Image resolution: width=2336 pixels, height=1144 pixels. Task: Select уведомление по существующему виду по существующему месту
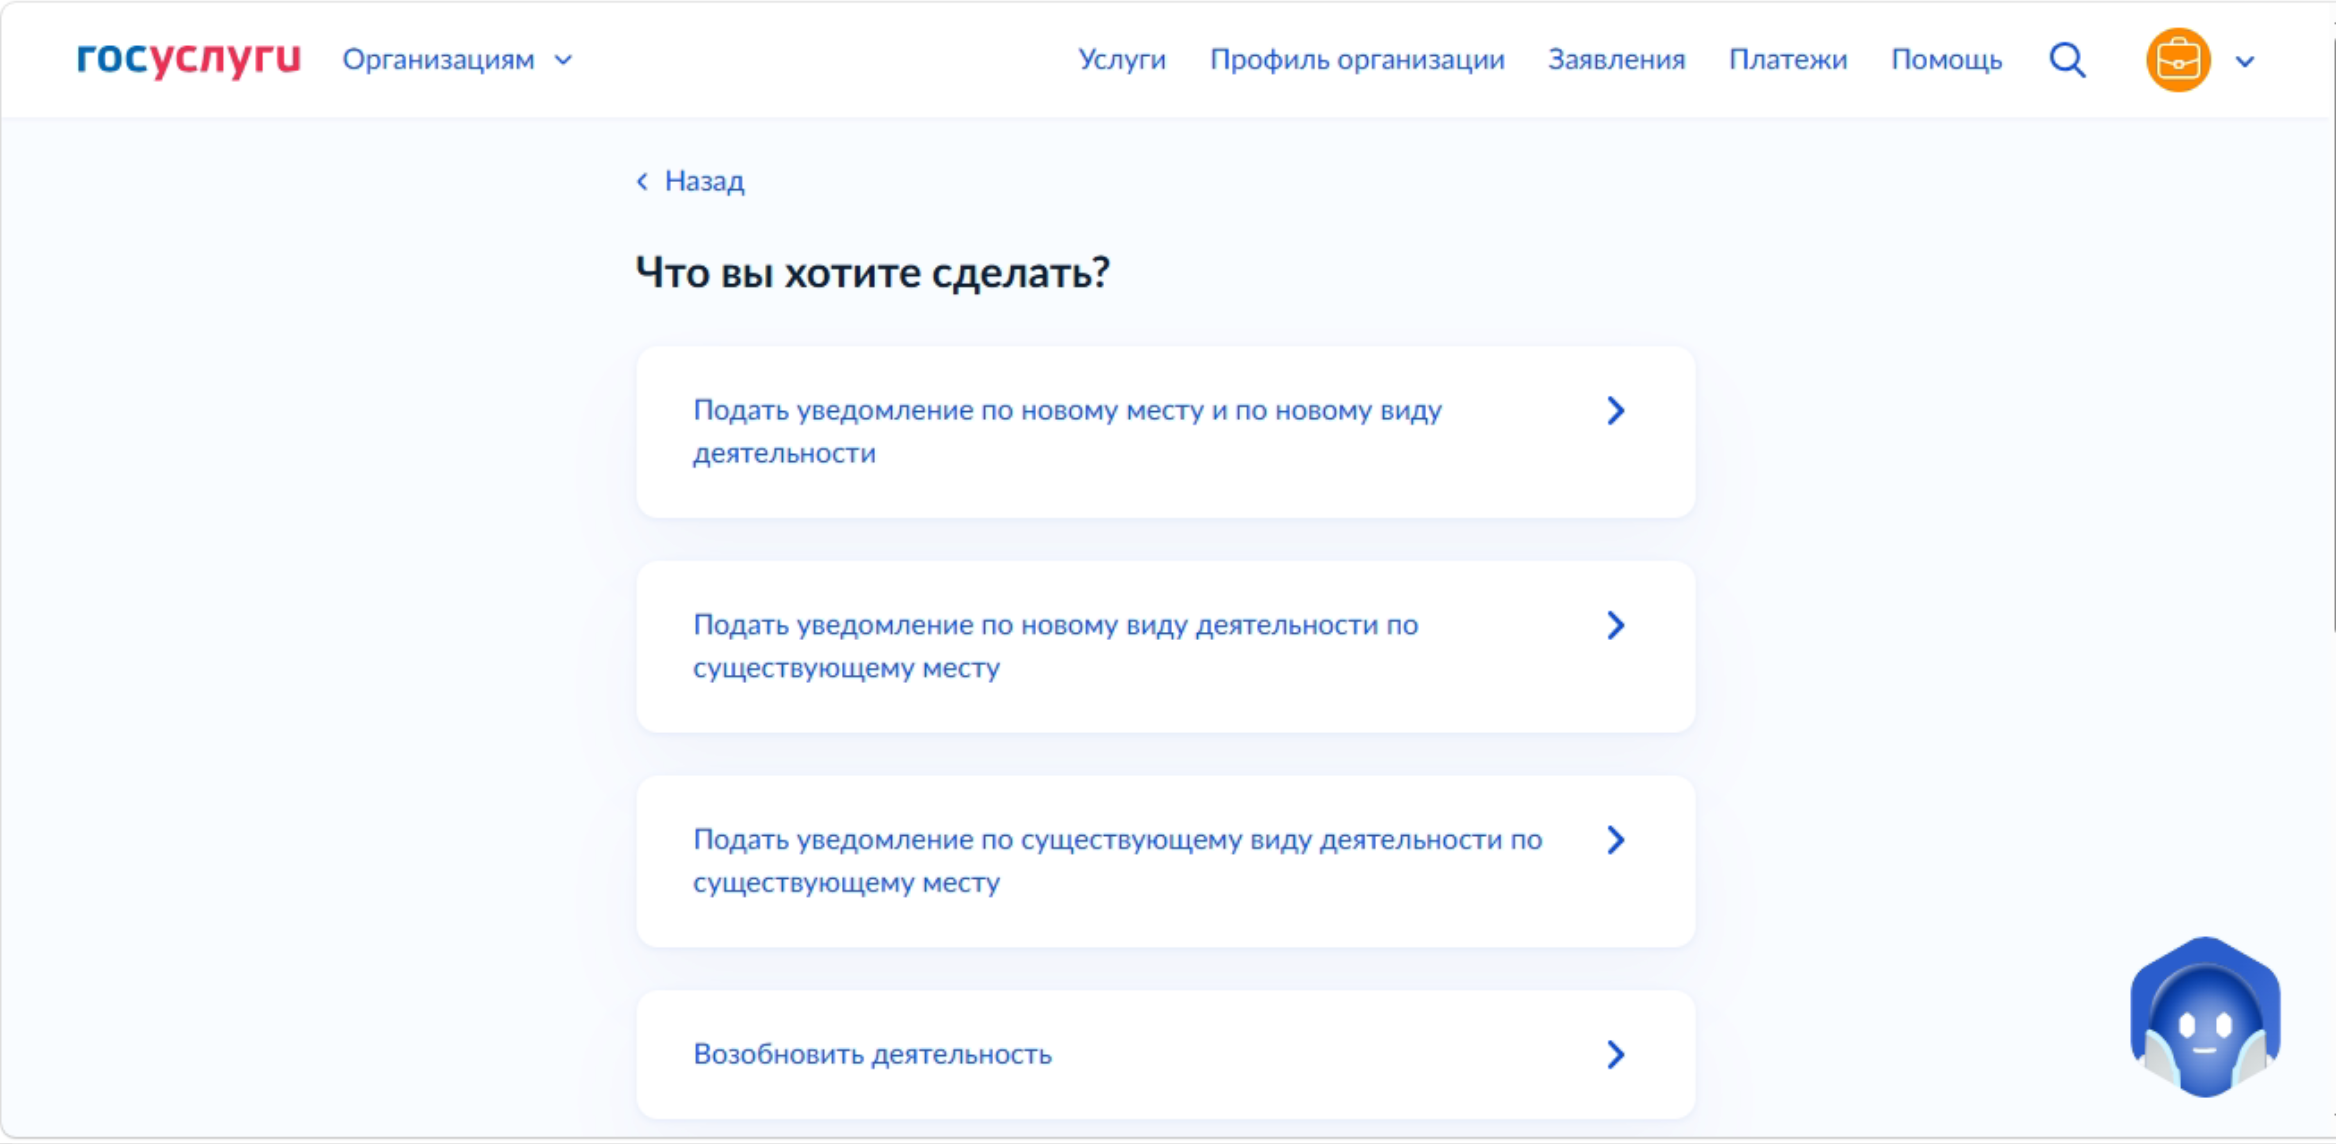(x=1165, y=861)
